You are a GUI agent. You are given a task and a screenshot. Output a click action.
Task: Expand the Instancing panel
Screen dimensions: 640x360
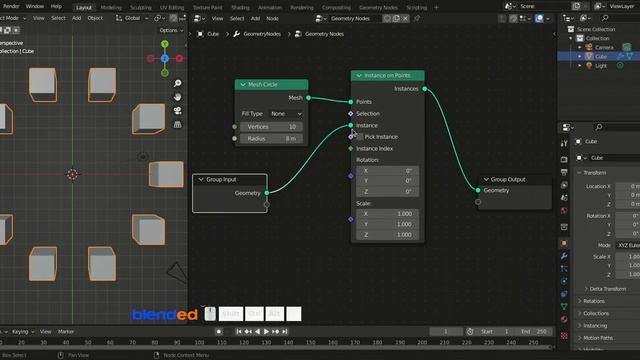592,326
